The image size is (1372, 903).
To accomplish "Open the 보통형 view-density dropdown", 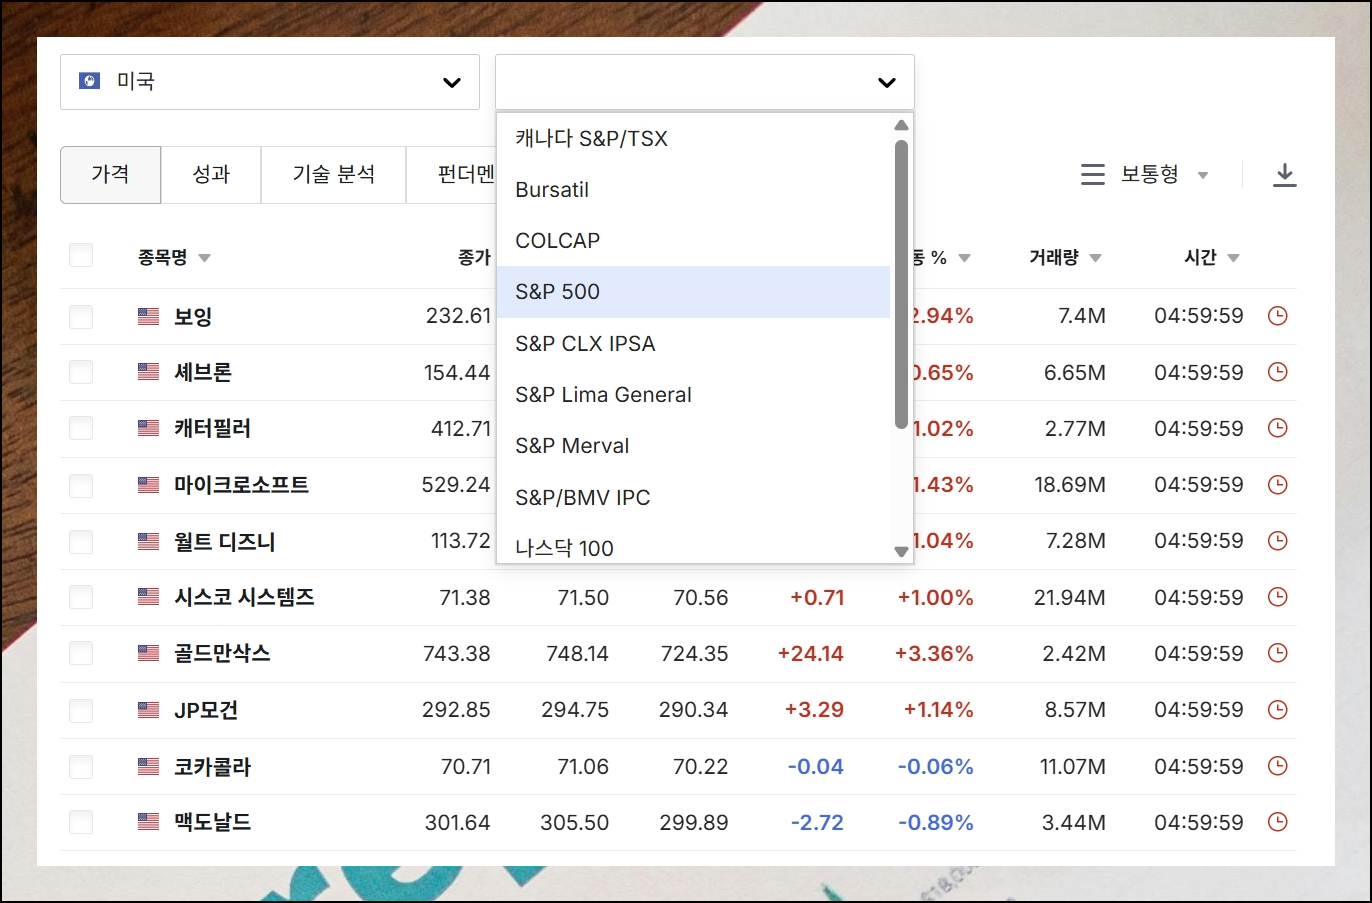I will click(x=1164, y=175).
